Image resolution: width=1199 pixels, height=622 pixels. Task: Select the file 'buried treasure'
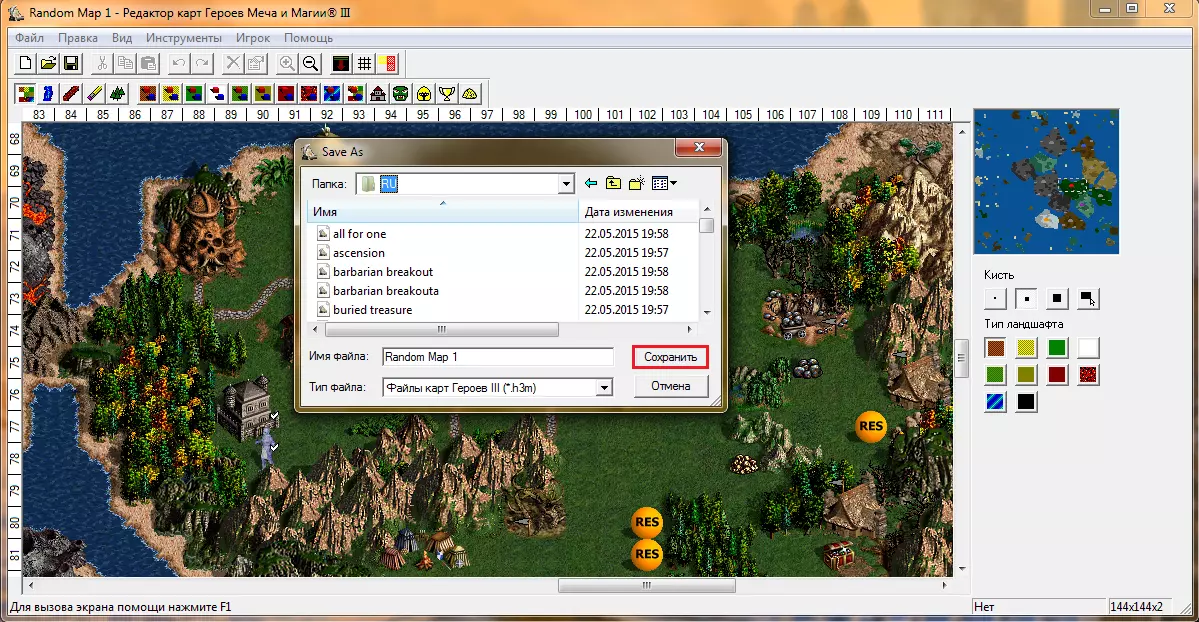372,310
